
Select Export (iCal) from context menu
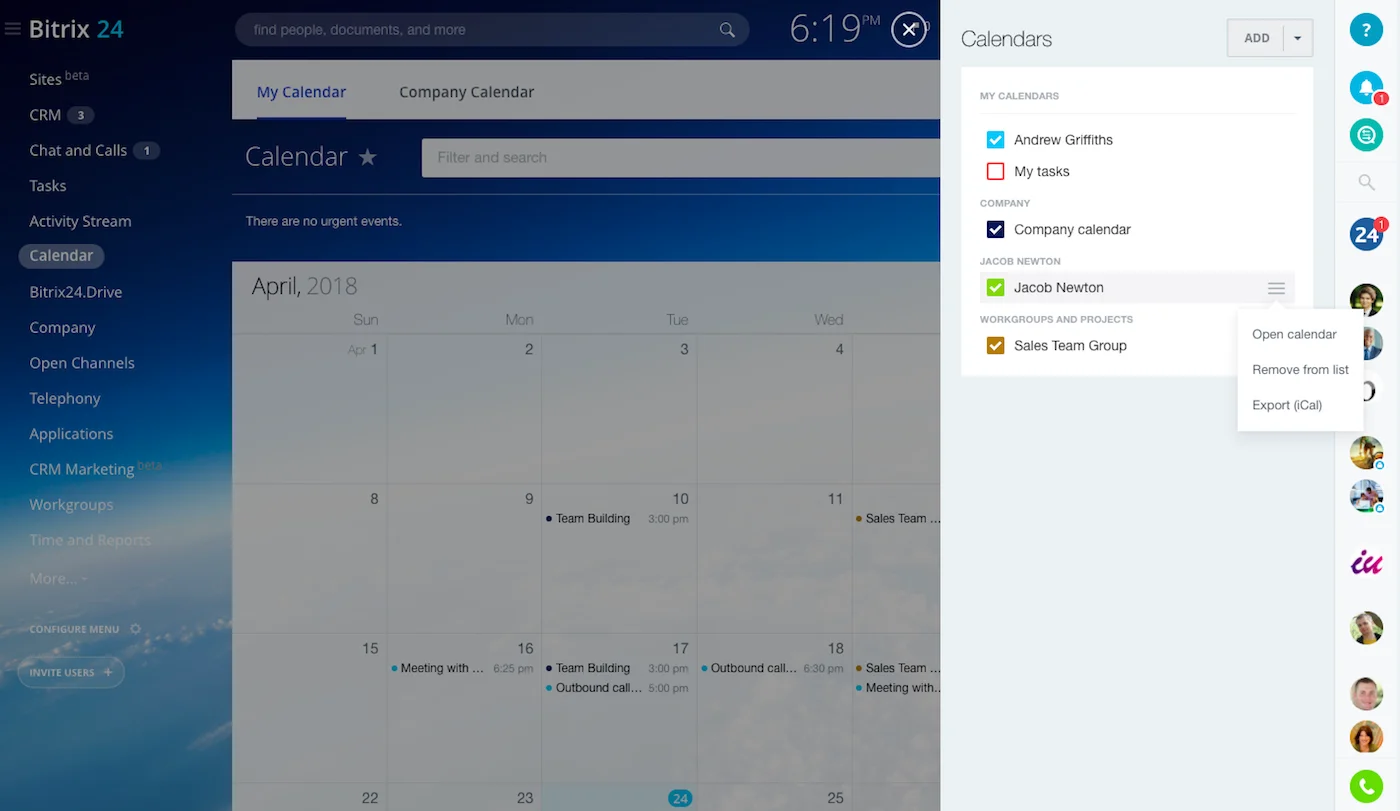[x=1287, y=405]
